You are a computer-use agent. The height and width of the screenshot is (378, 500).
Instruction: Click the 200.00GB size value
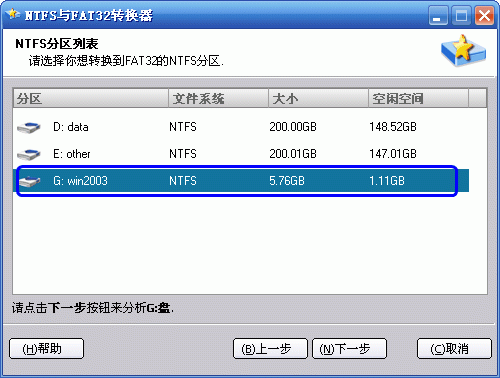coord(293,127)
